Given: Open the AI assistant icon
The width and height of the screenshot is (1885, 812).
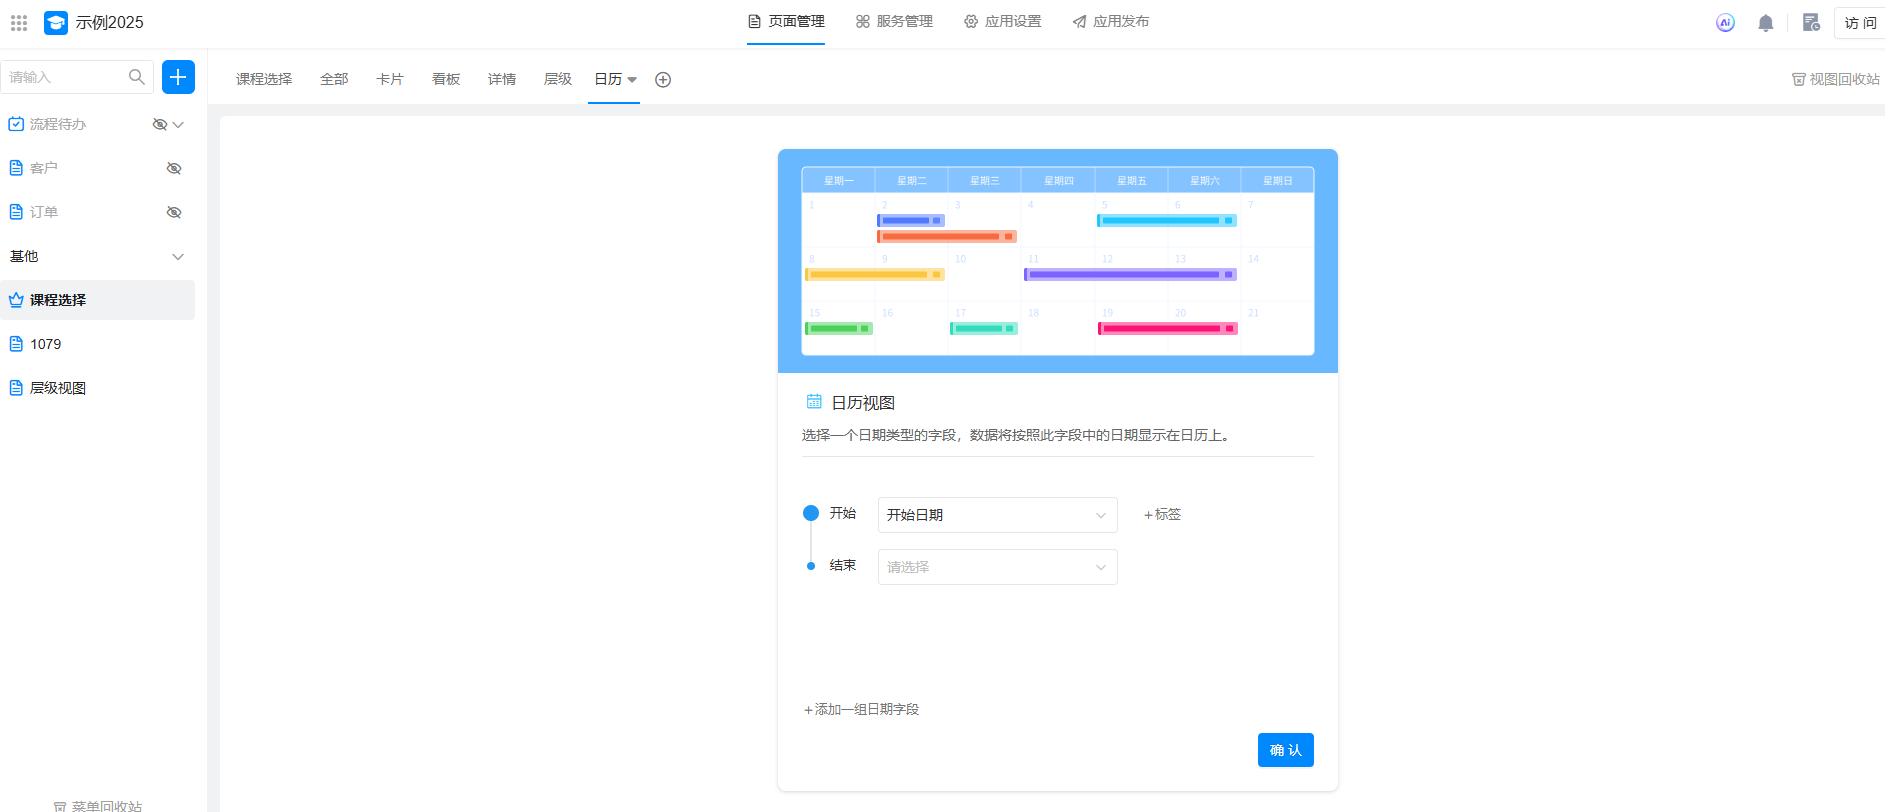Looking at the screenshot, I should [1725, 22].
